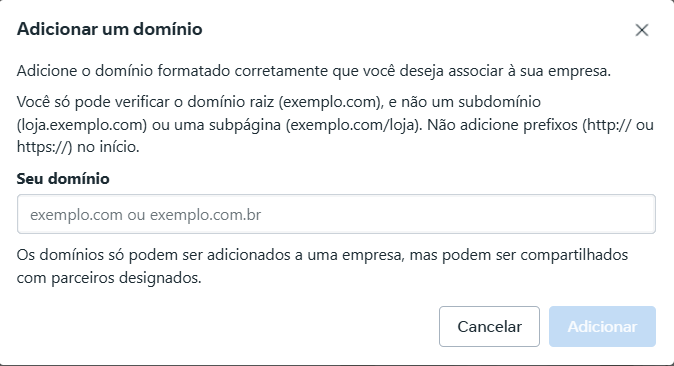Viewport: 674px width, 366px height.
Task: Click the 'Você só pode verificar' paragraph
Action: [335, 124]
